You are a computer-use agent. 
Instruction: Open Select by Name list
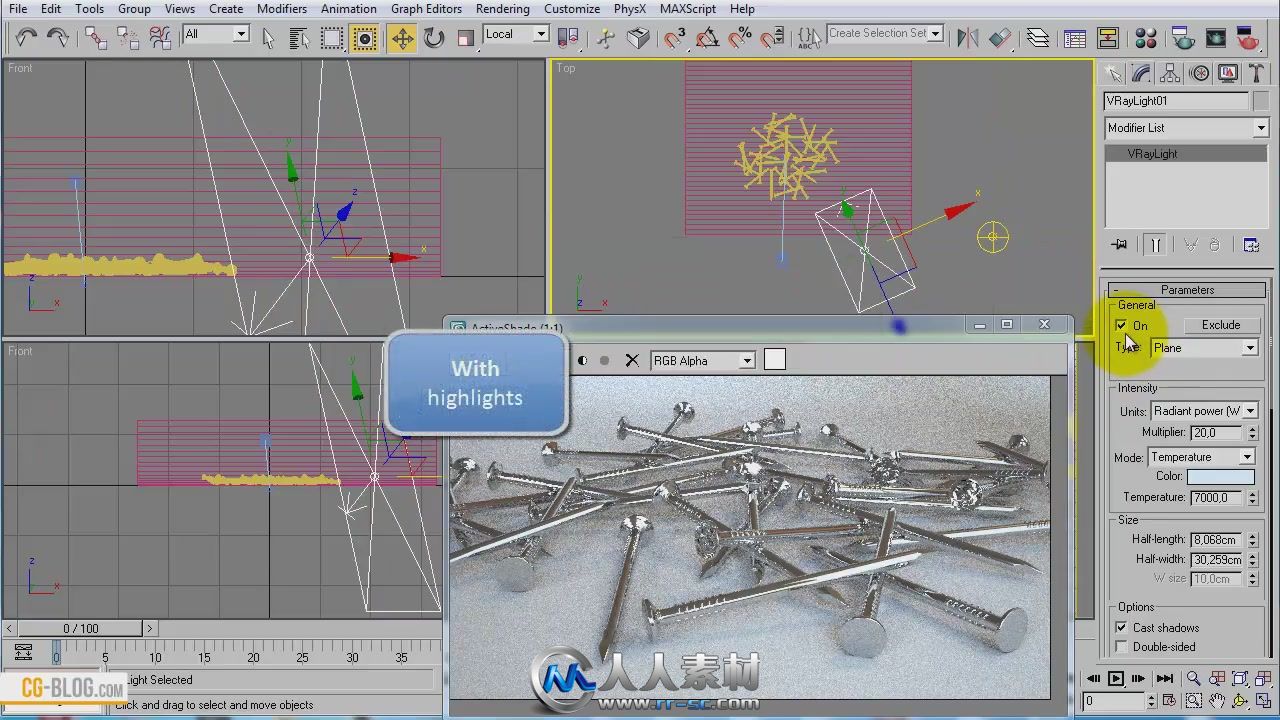pyautogui.click(x=300, y=38)
